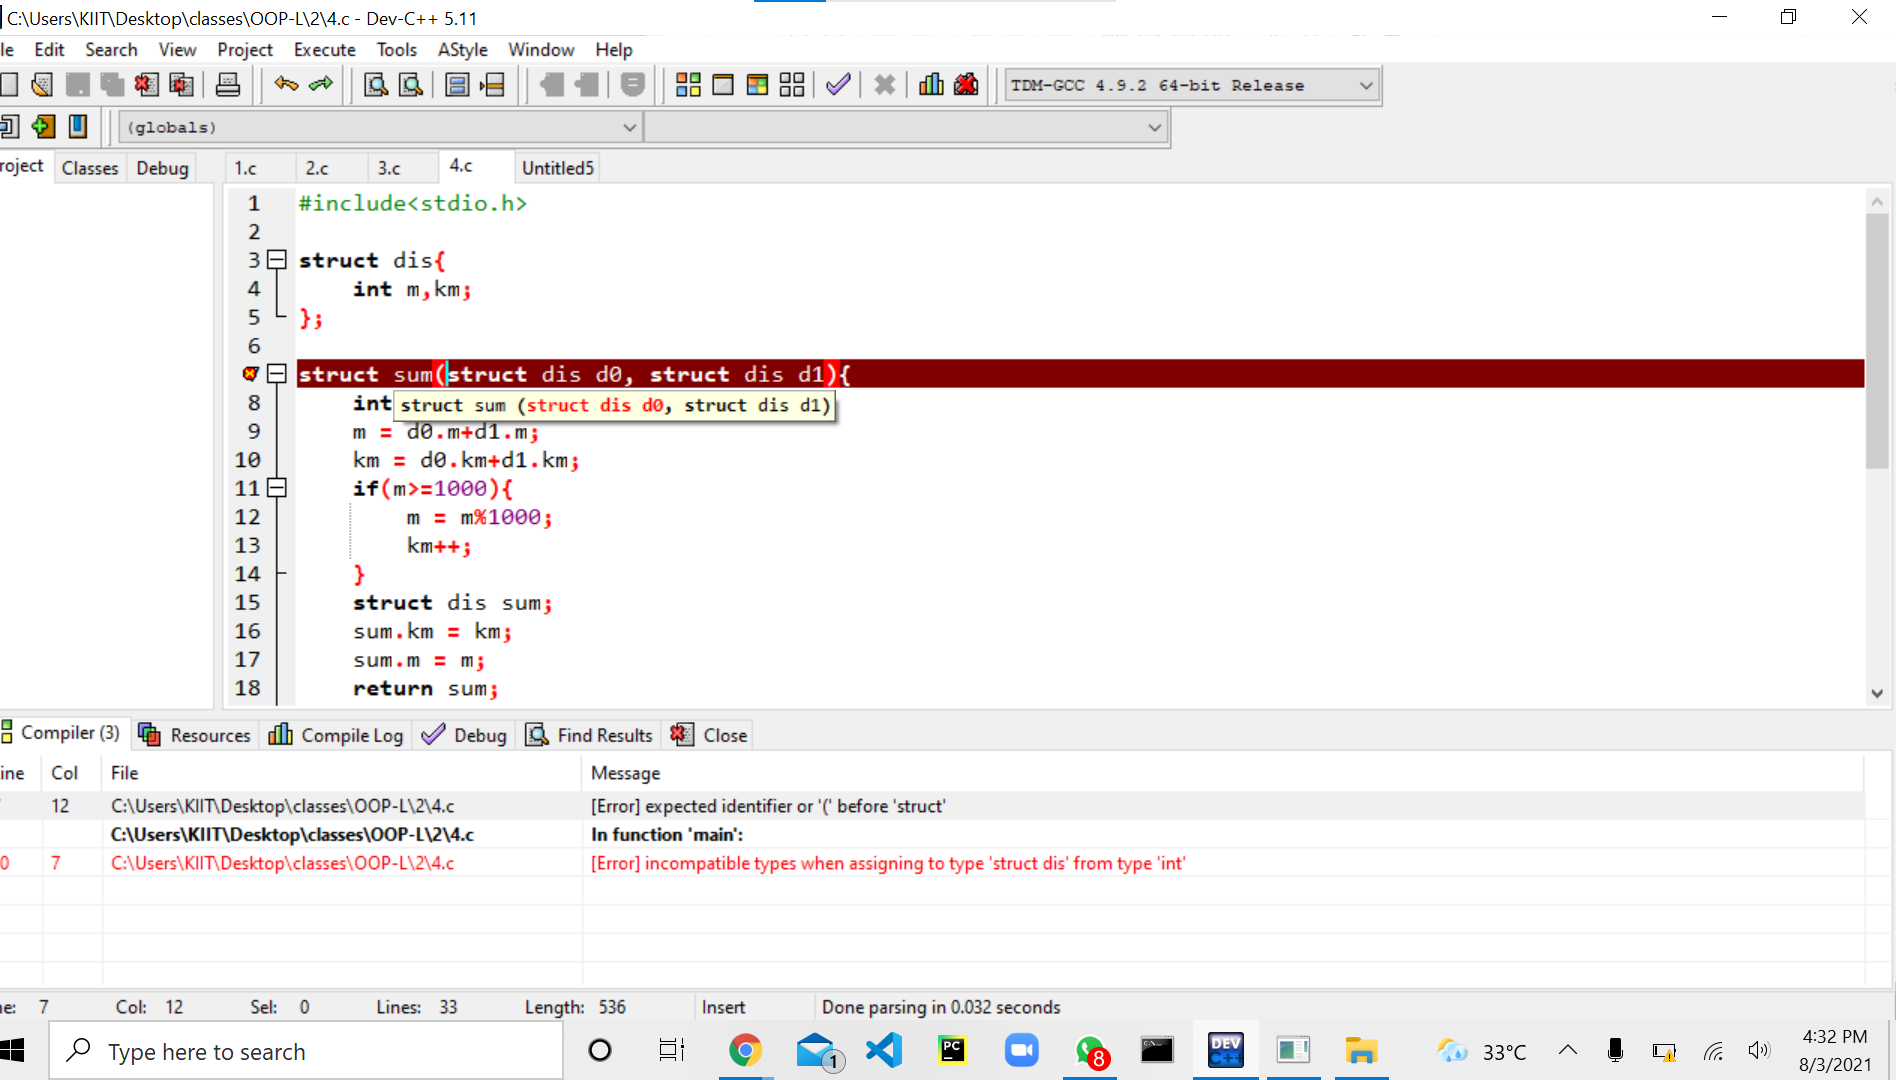1896x1080 pixels.
Task: Open the Compile Log tab
Action: click(x=336, y=735)
